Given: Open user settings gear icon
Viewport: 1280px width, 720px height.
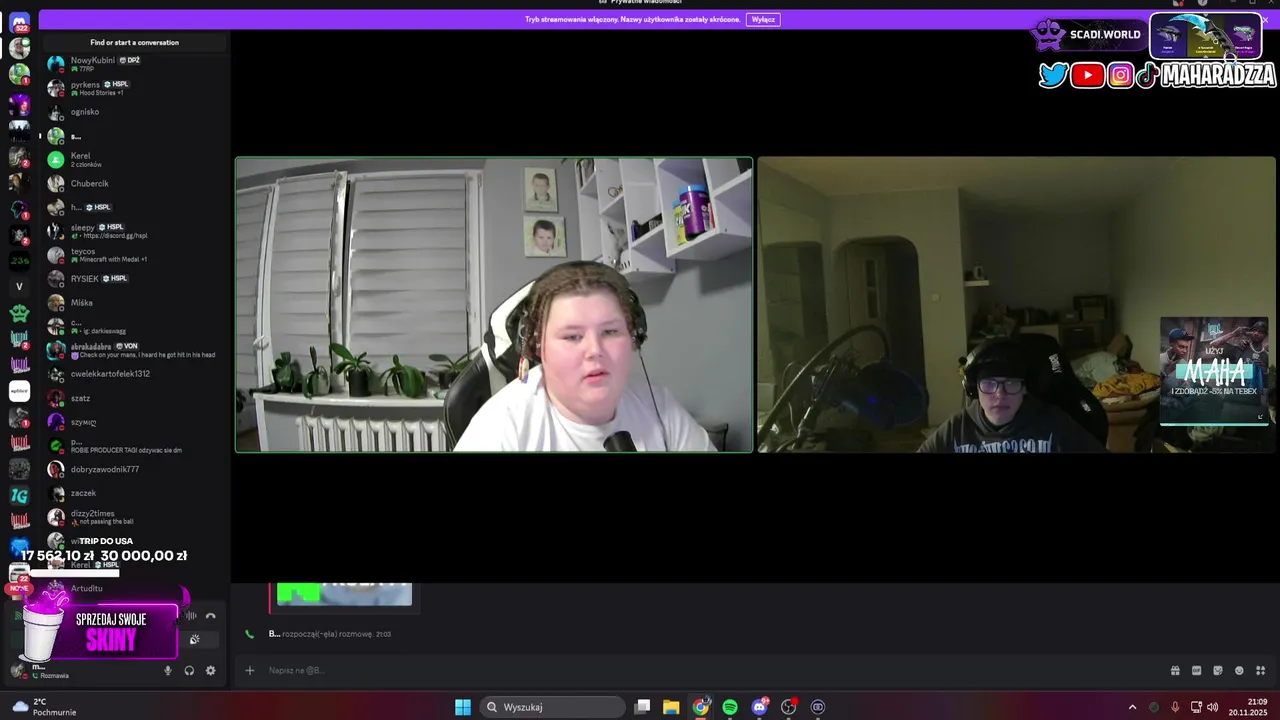Looking at the screenshot, I should [210, 671].
